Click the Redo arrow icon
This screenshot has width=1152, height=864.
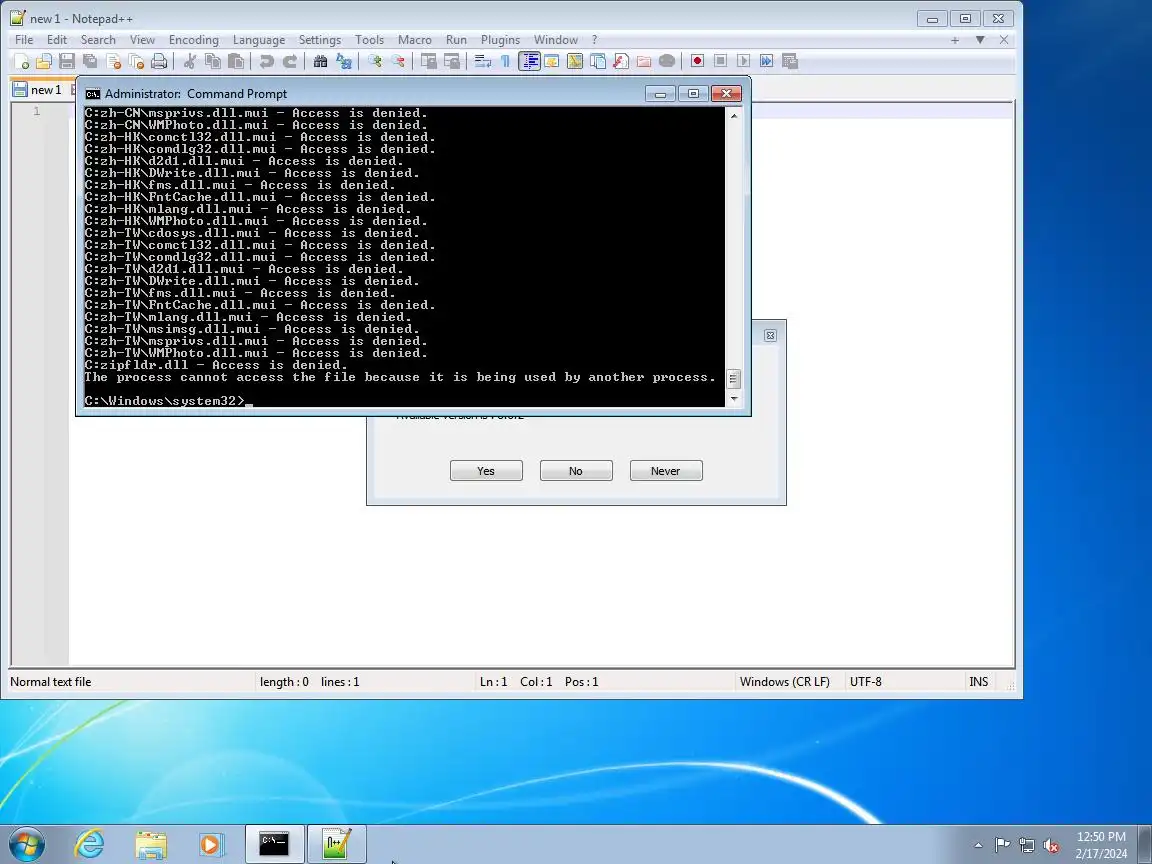click(x=289, y=62)
